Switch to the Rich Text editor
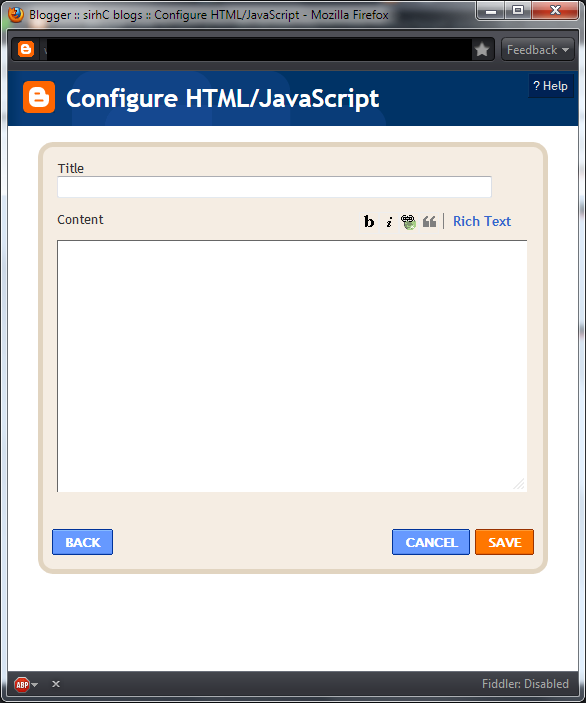 482,221
